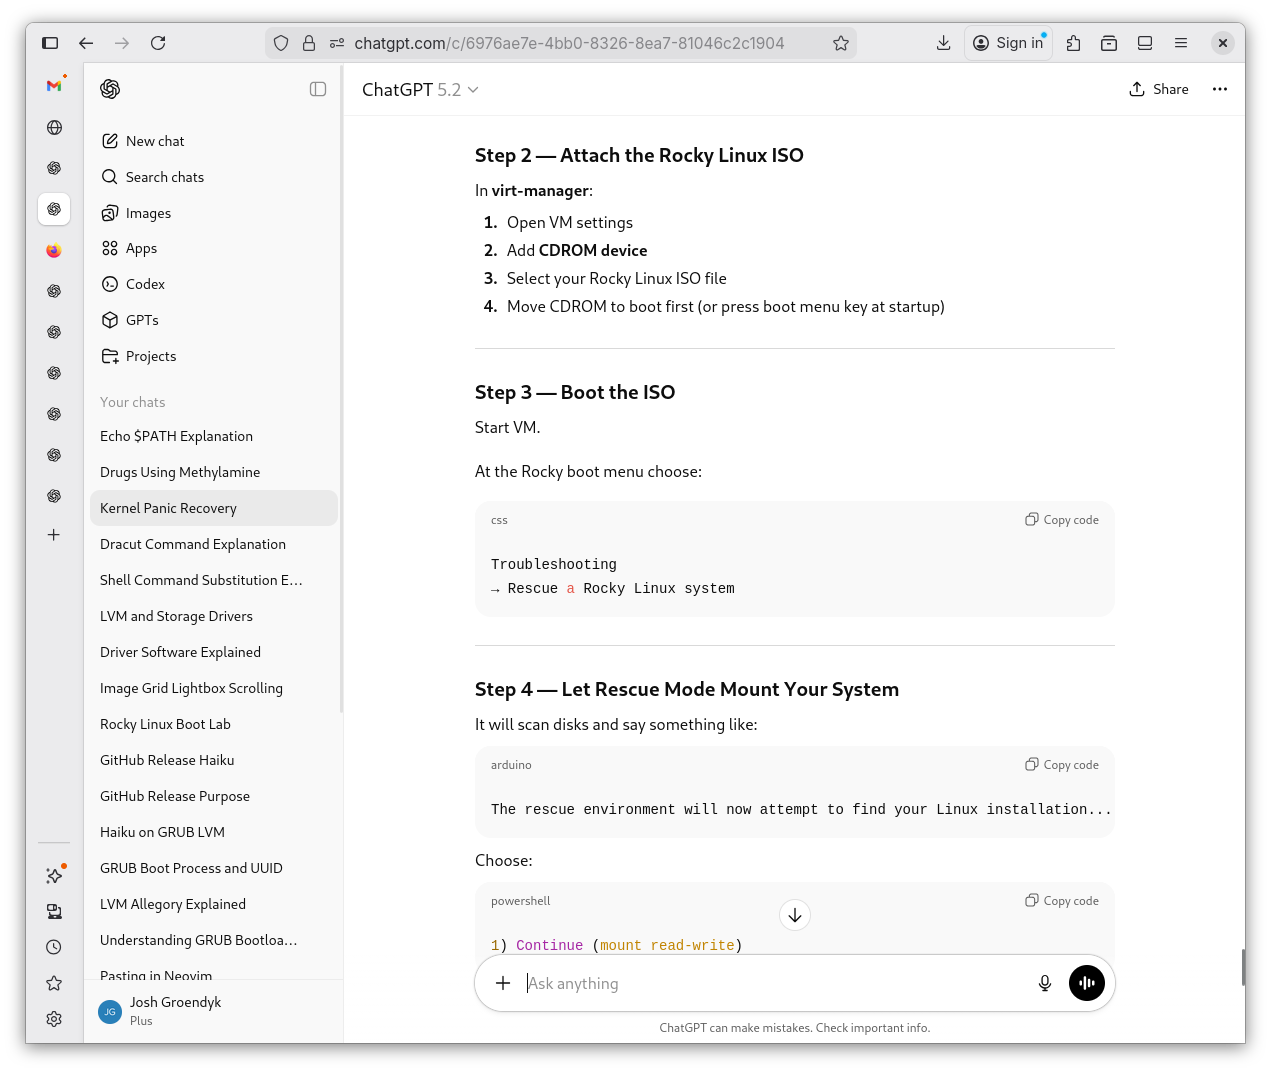This screenshot has height=1072, width=1271.
Task: Open the Rocky Linux Boot Lab chat
Action: click(x=165, y=724)
